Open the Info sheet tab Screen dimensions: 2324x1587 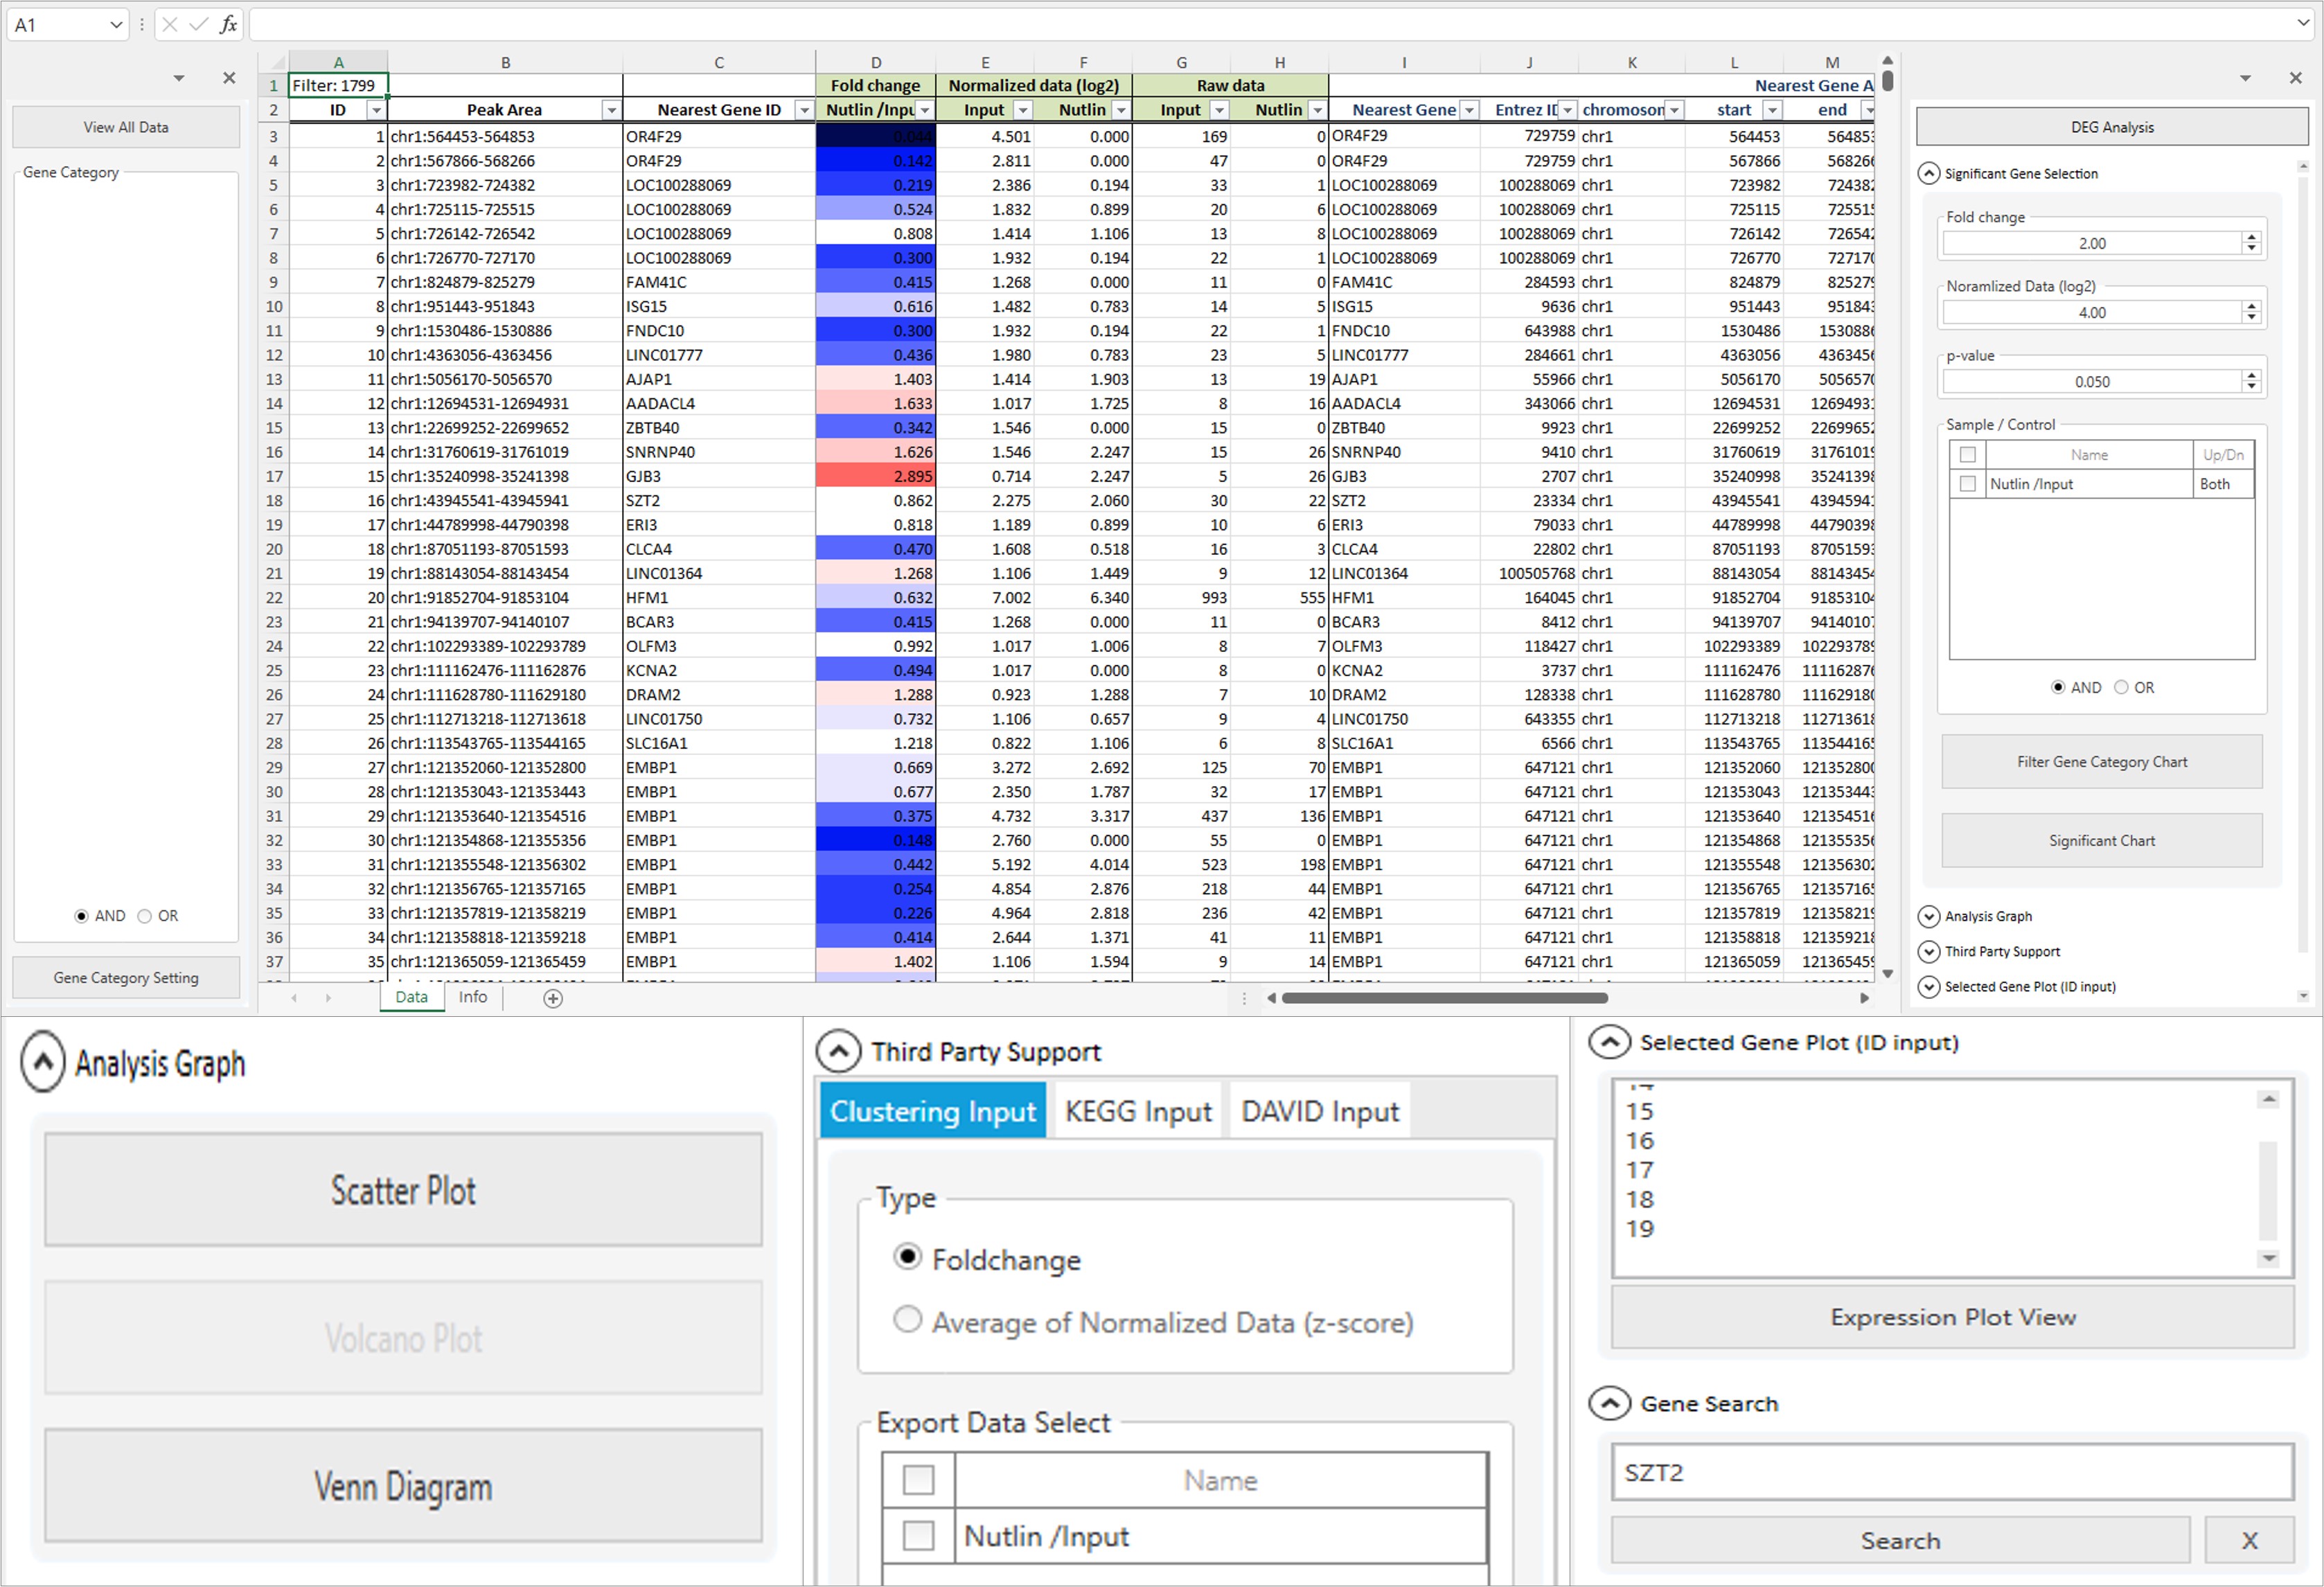click(x=472, y=997)
